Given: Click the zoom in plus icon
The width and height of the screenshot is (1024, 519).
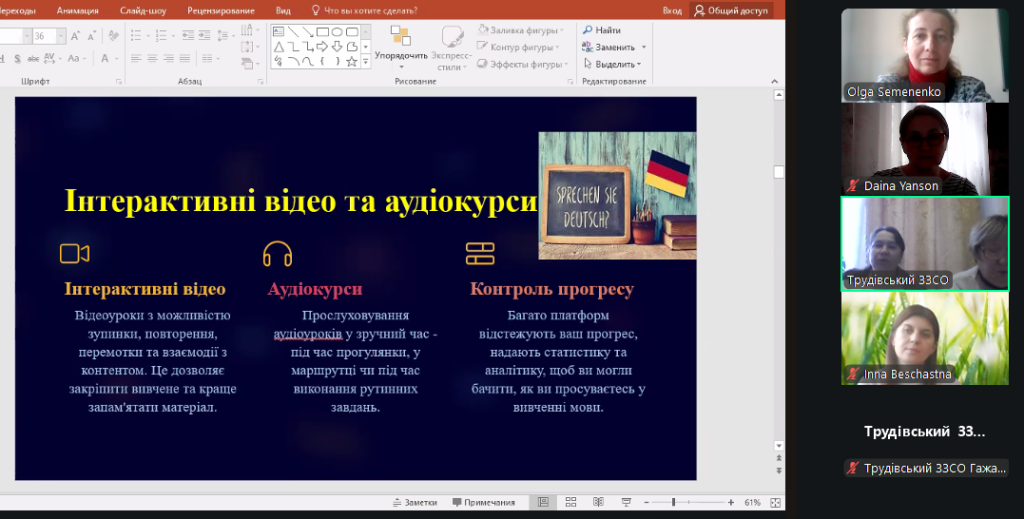Looking at the screenshot, I should pos(731,502).
